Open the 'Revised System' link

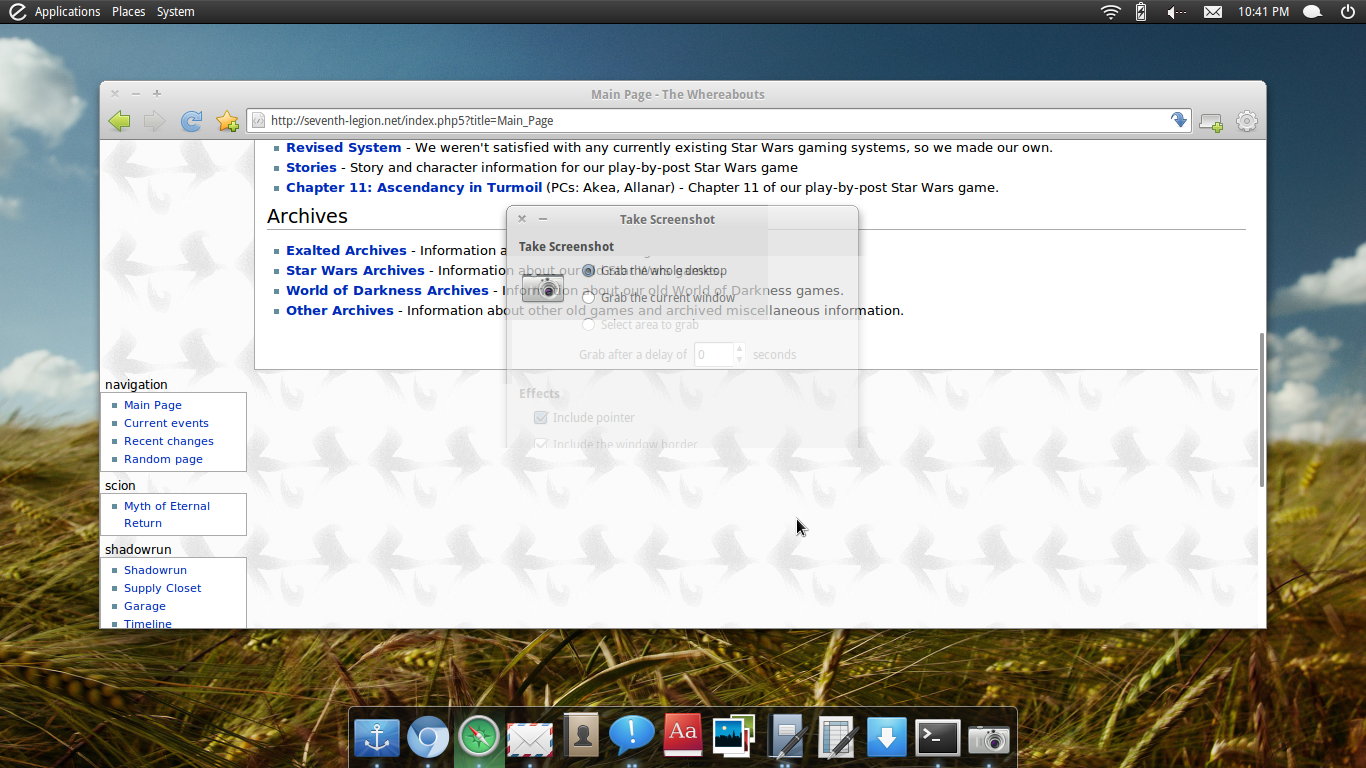pyautogui.click(x=343, y=148)
